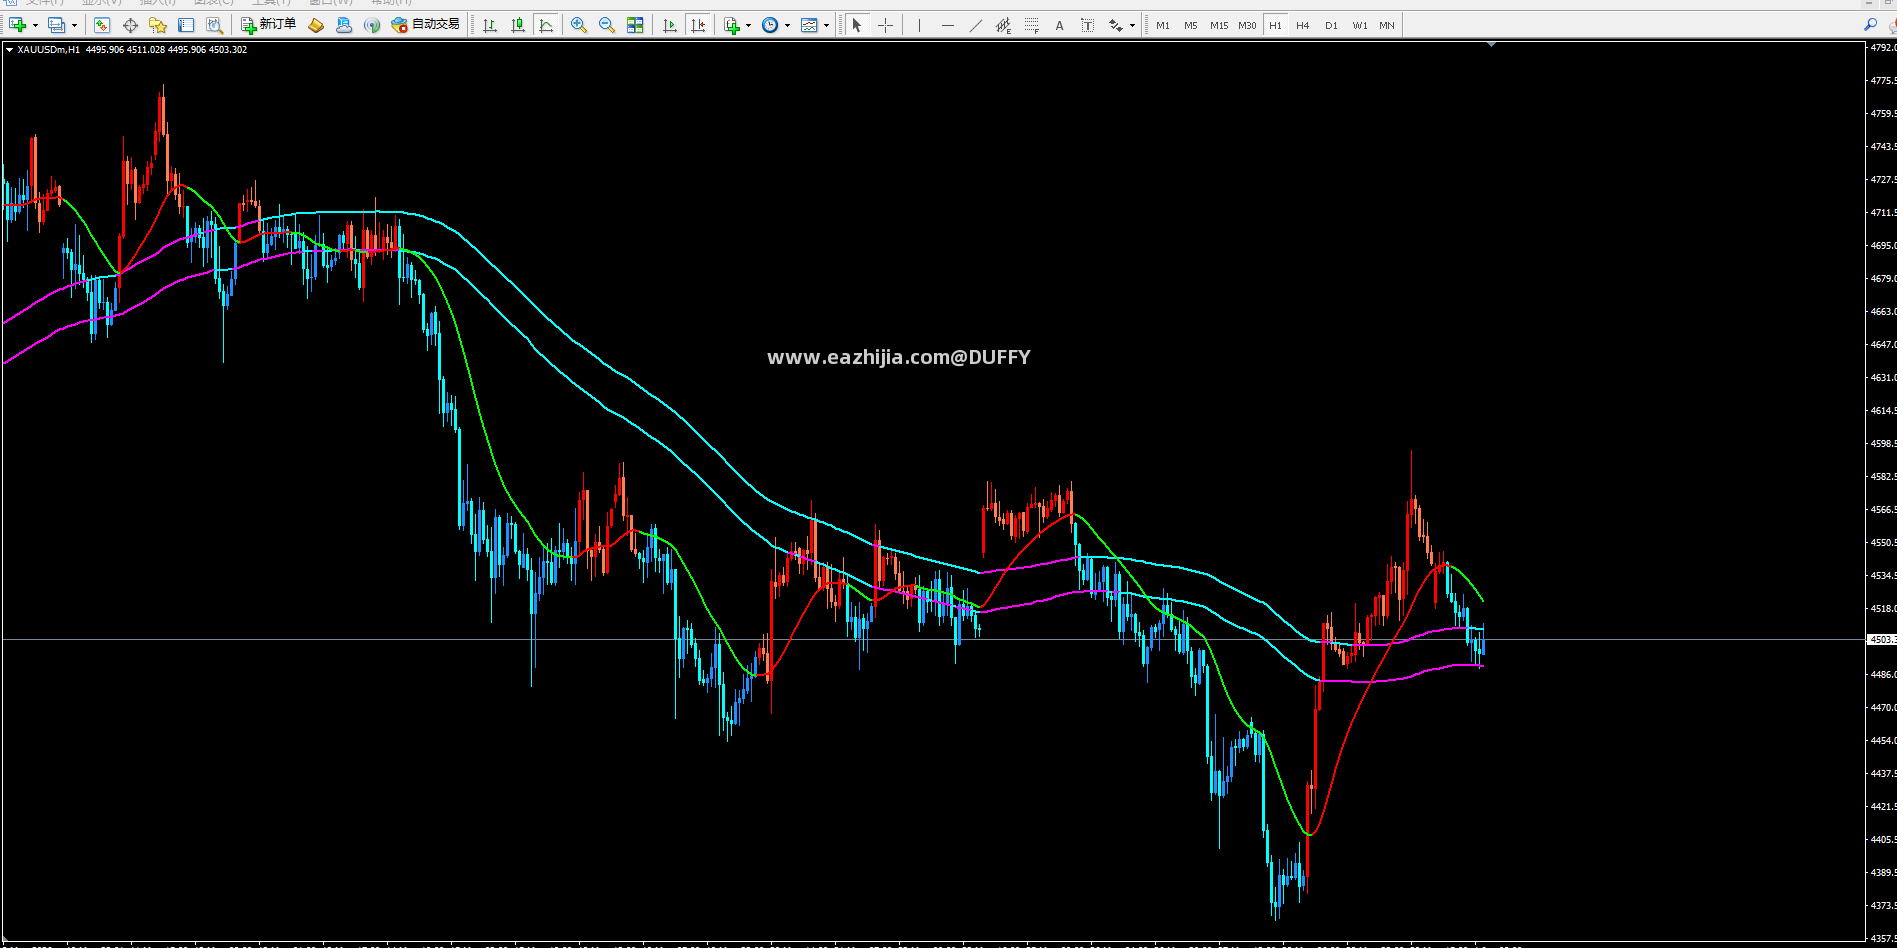Switch chart to M1 timeframe
The width and height of the screenshot is (1897, 948).
[x=1163, y=25]
